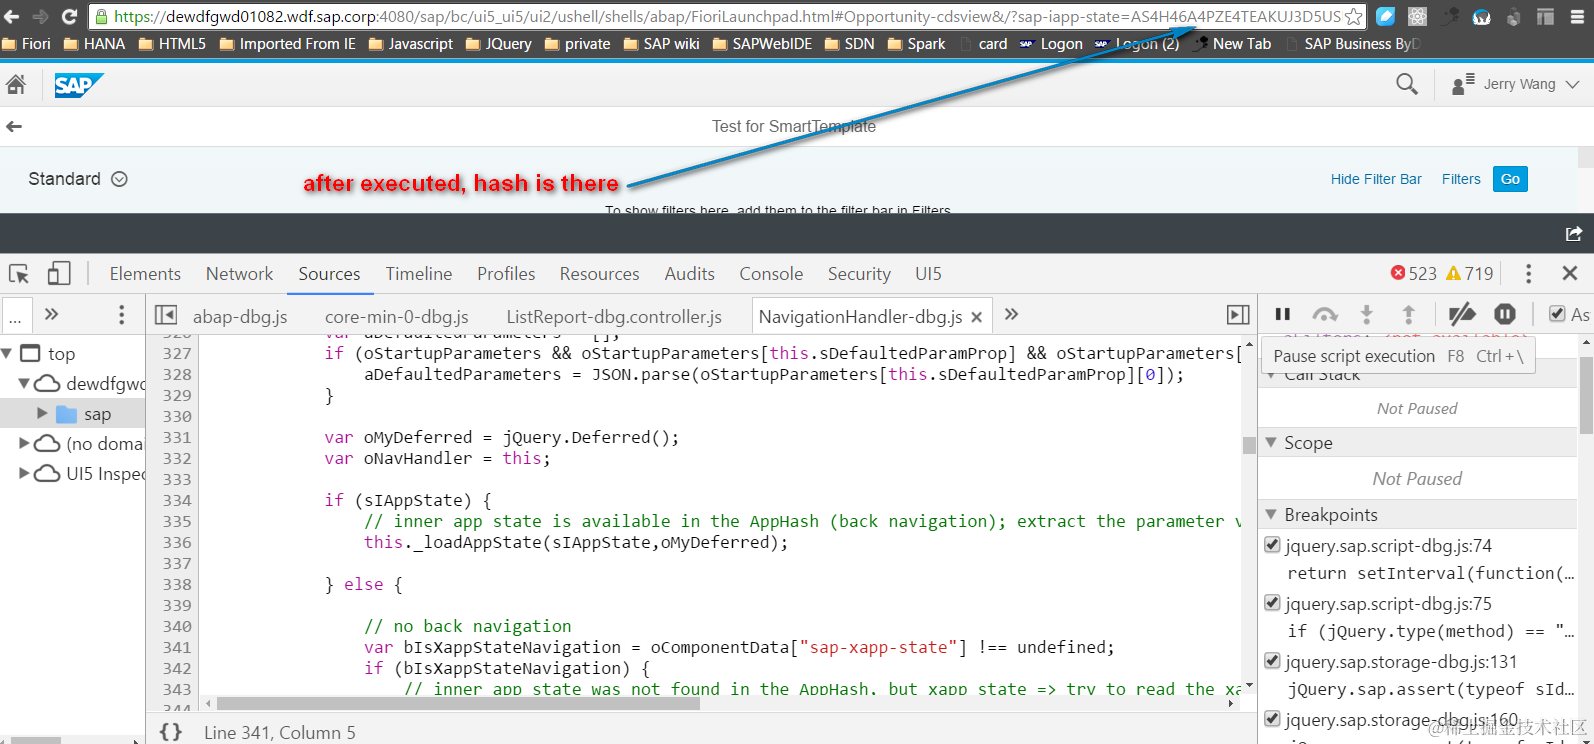This screenshot has height=744, width=1594.
Task: Open the SAP wiki bookmark folder
Action: pyautogui.click(x=661, y=44)
